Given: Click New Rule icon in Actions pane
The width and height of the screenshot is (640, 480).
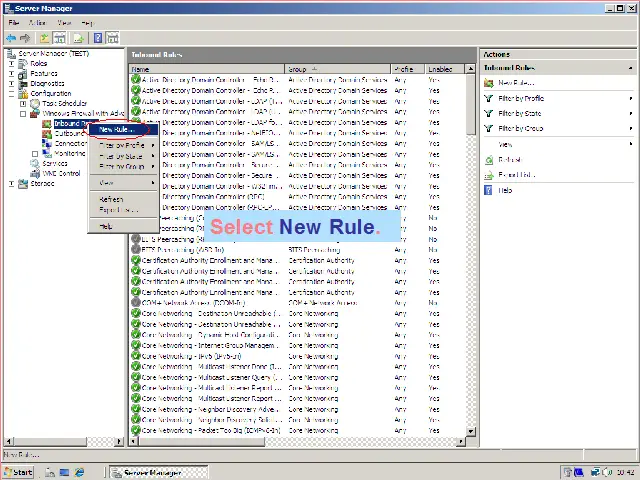Looking at the screenshot, I should tap(489, 83).
